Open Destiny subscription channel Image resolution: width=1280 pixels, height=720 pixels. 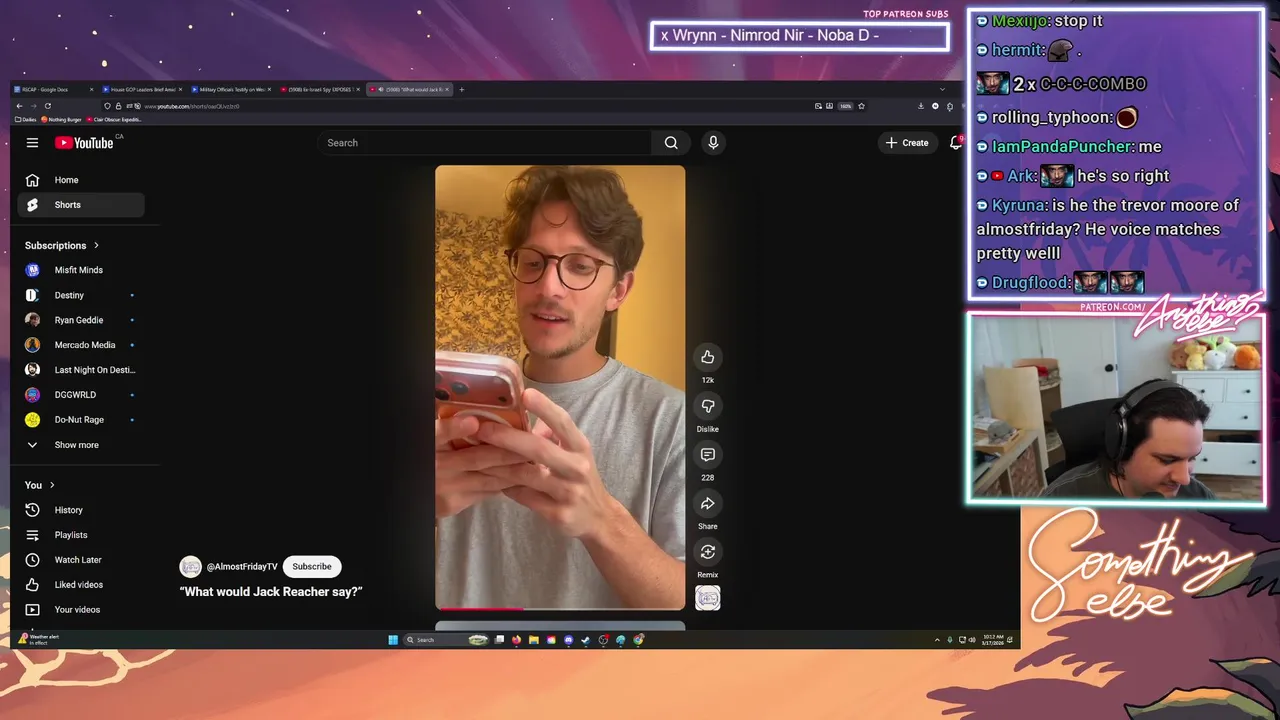point(81,295)
